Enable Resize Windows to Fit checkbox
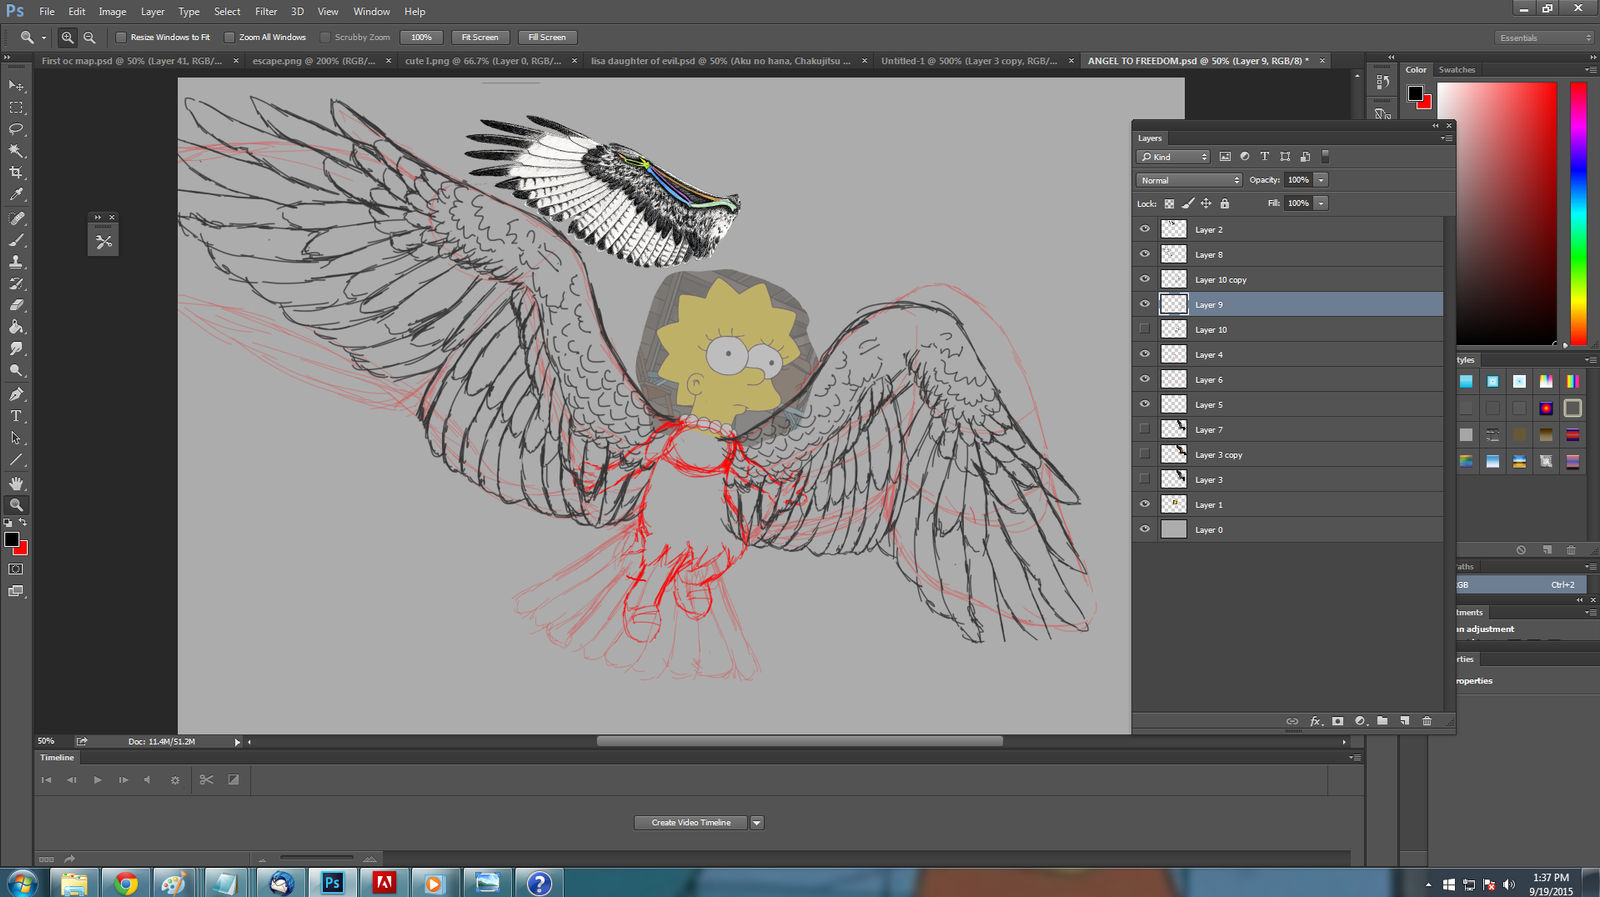 click(x=121, y=37)
